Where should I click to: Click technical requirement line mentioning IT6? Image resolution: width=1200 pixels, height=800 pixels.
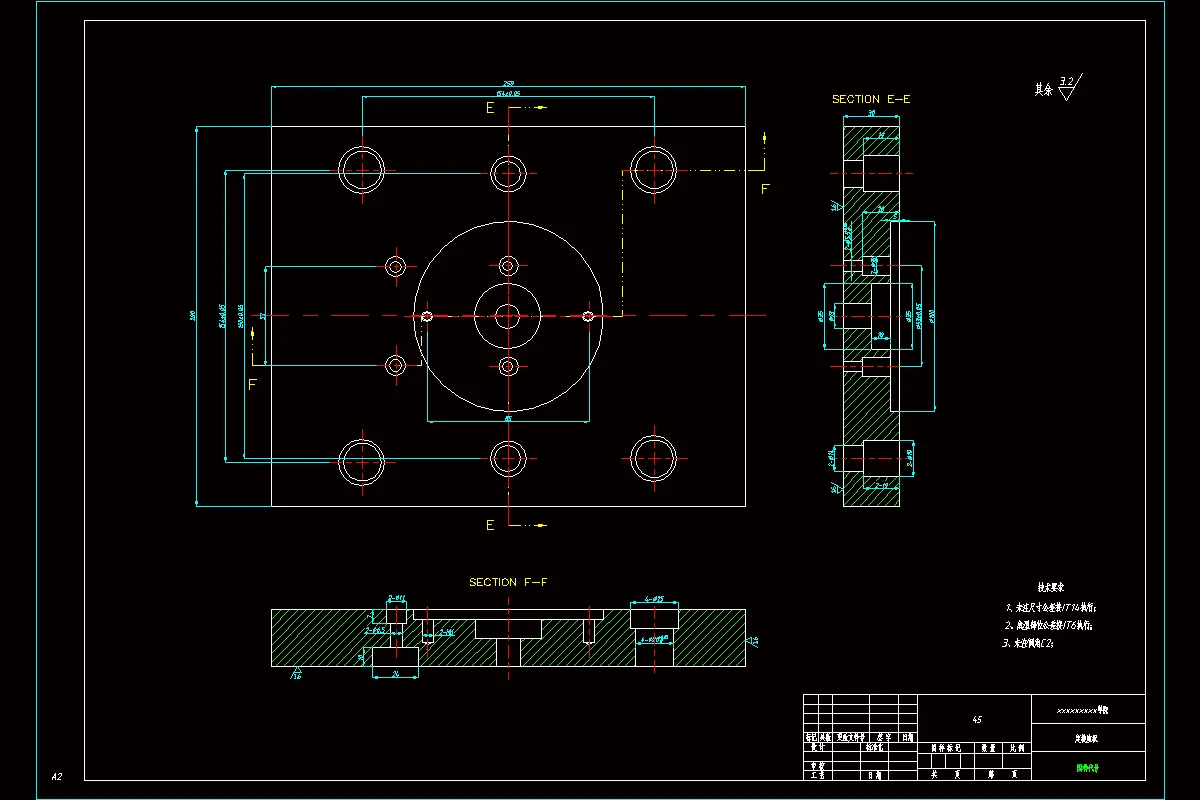(1048, 625)
